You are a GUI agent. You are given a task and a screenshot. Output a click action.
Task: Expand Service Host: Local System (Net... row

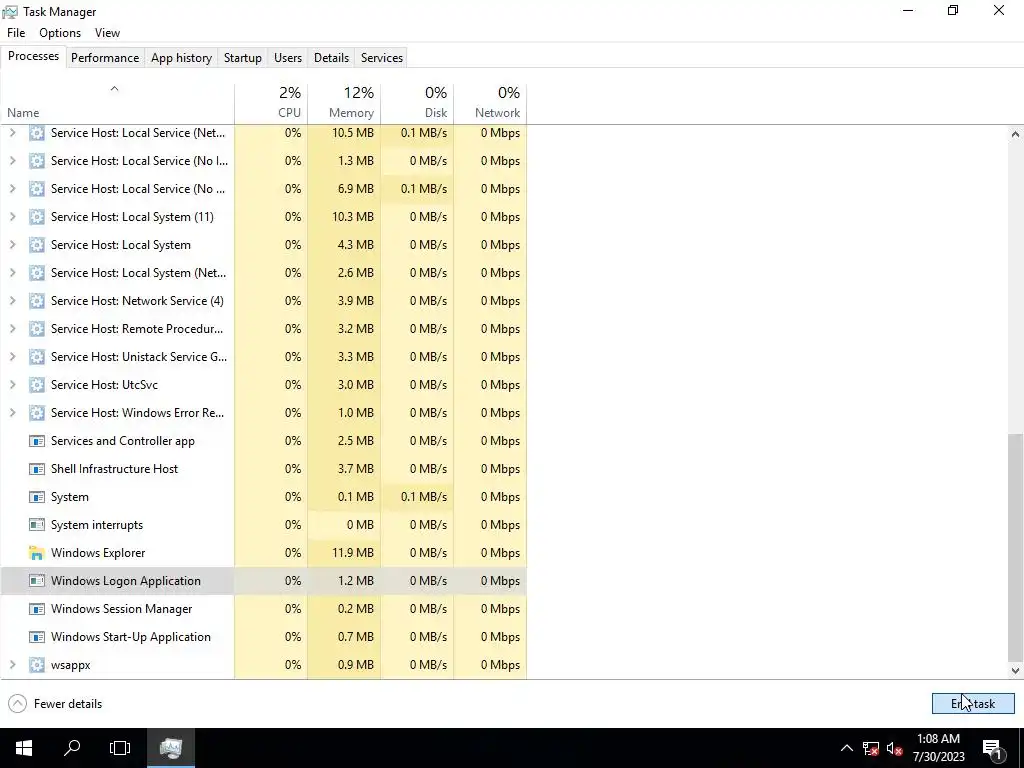(x=12, y=273)
